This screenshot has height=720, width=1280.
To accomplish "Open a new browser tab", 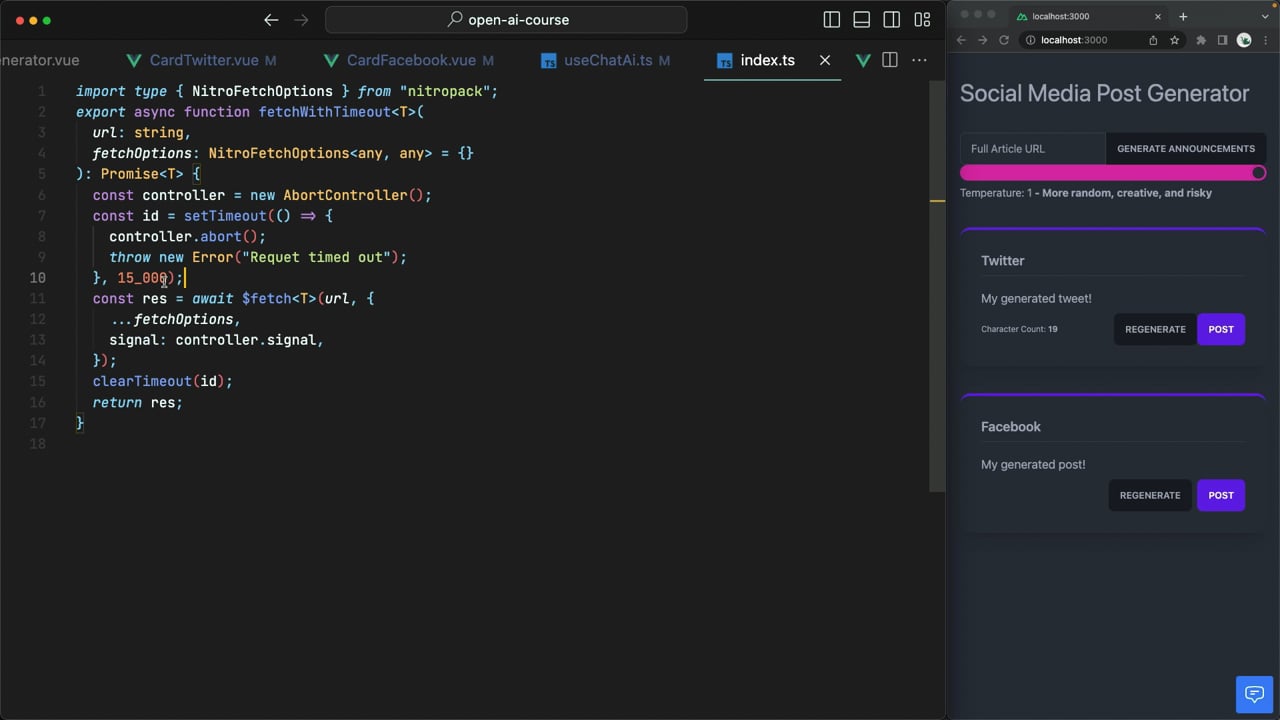I will pos(1183,16).
